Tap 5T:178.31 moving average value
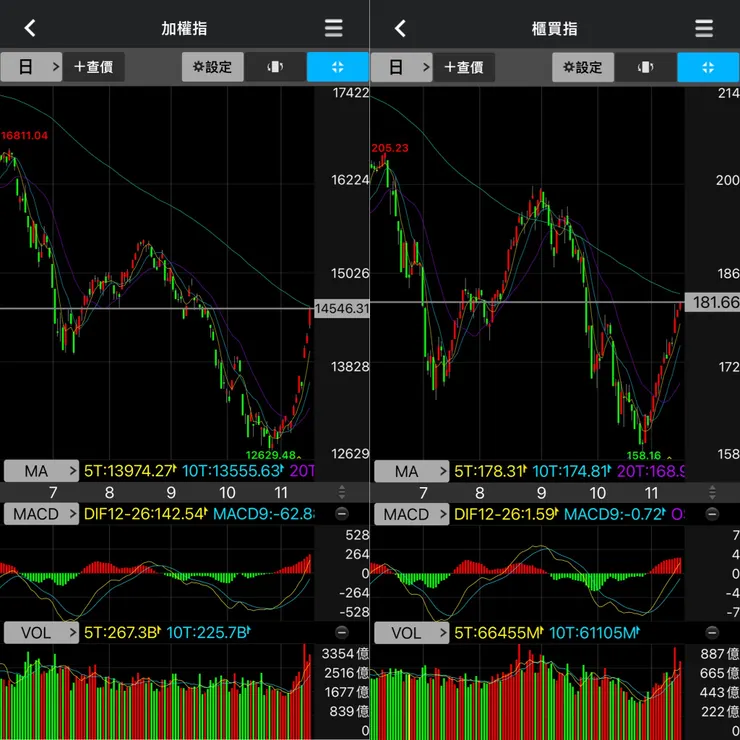740x740 pixels. click(x=490, y=471)
